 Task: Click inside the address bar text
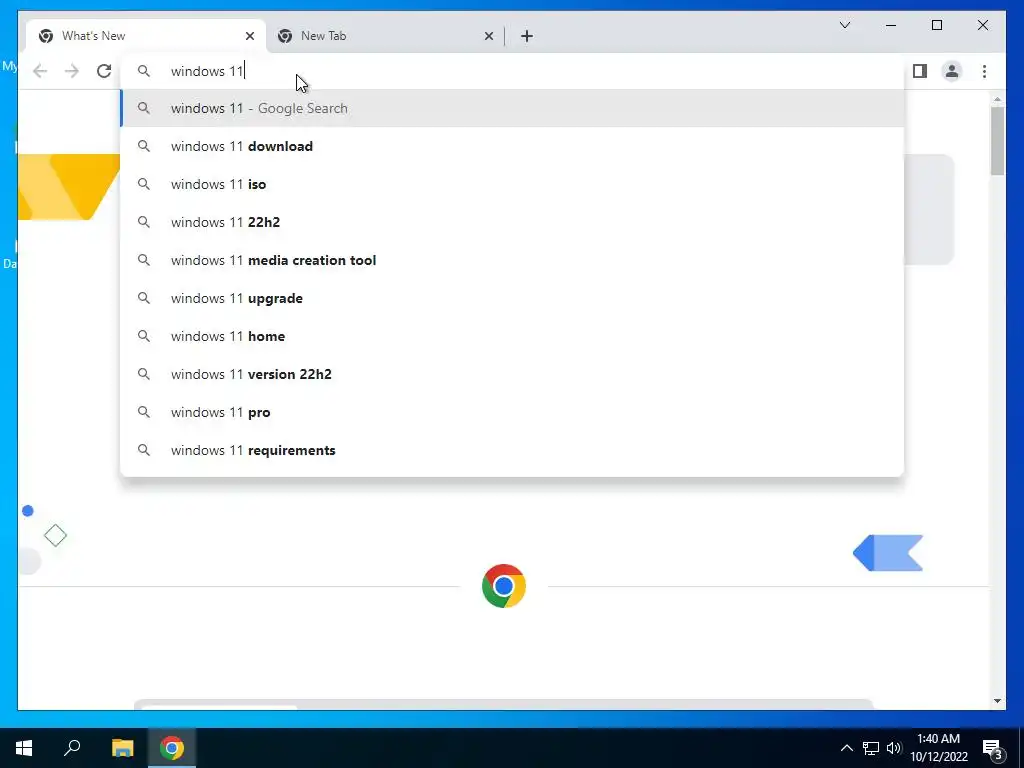(206, 71)
